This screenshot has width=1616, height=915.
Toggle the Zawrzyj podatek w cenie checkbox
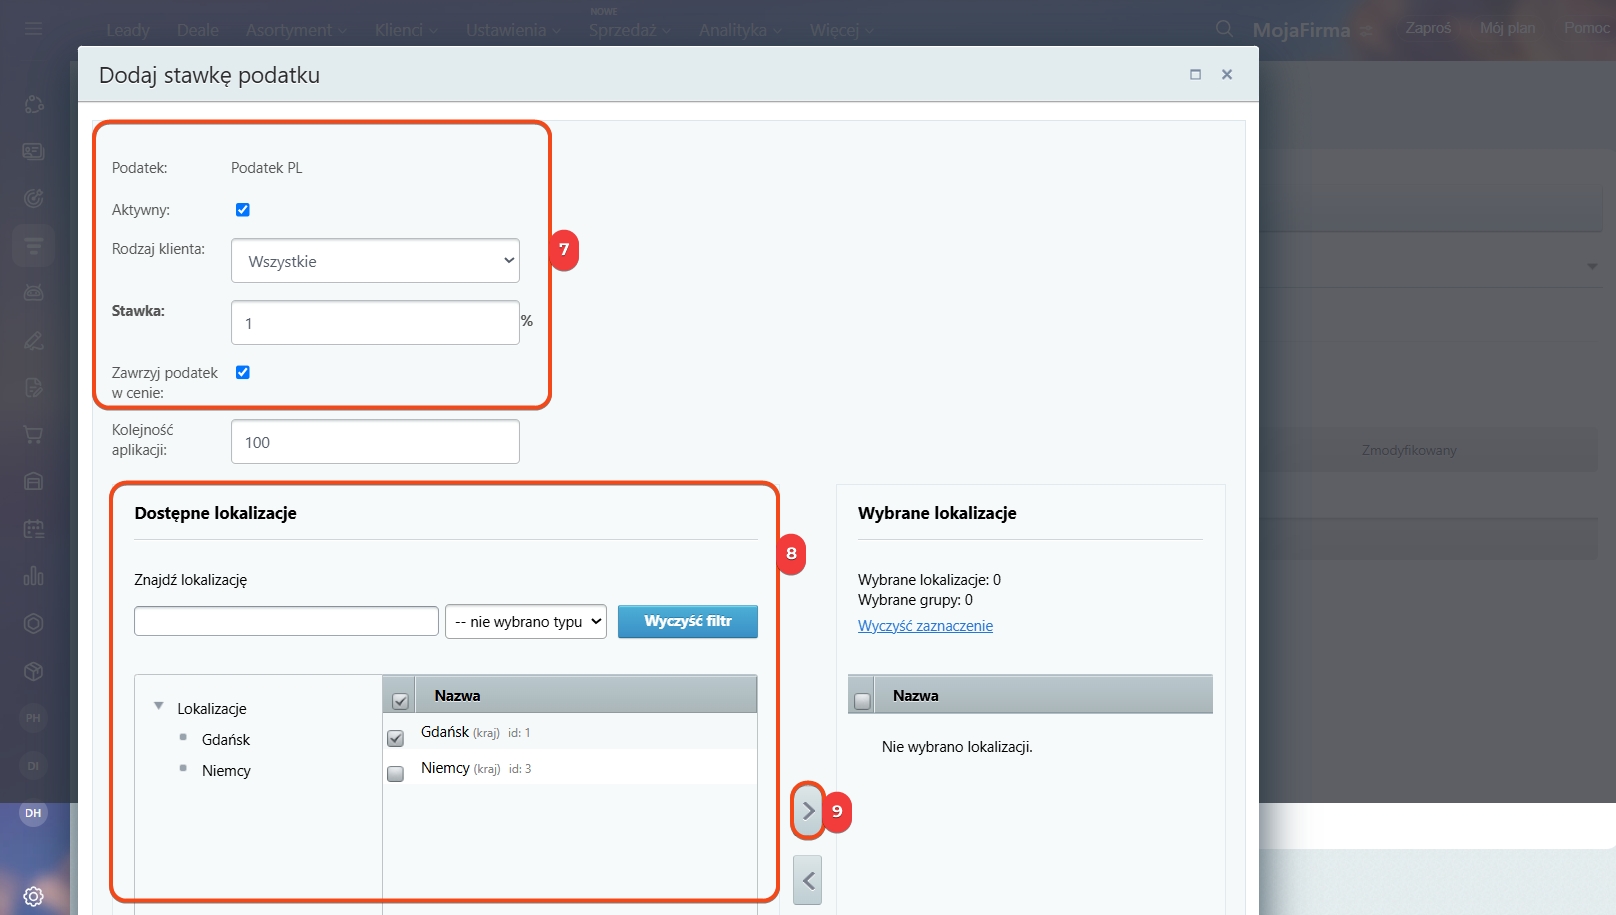(x=242, y=372)
